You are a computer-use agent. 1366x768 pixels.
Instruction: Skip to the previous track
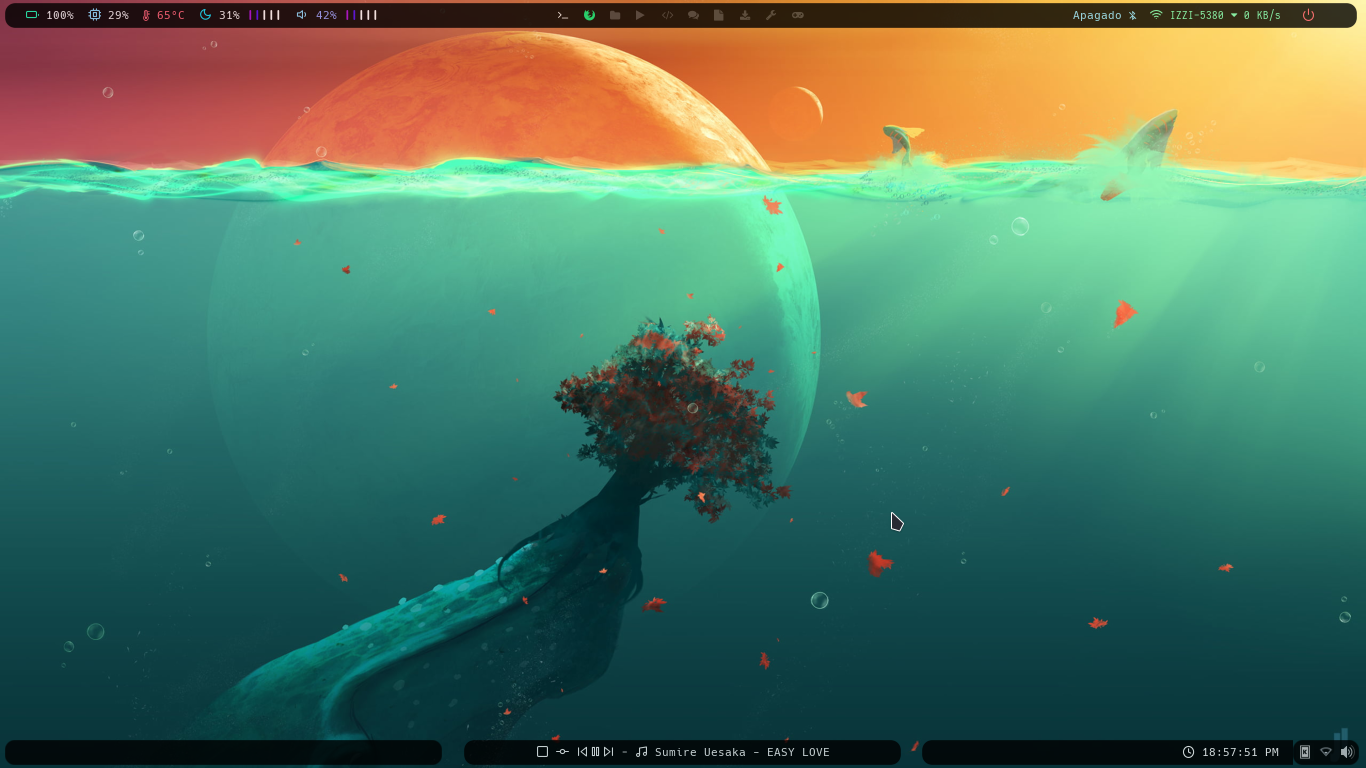(x=582, y=752)
